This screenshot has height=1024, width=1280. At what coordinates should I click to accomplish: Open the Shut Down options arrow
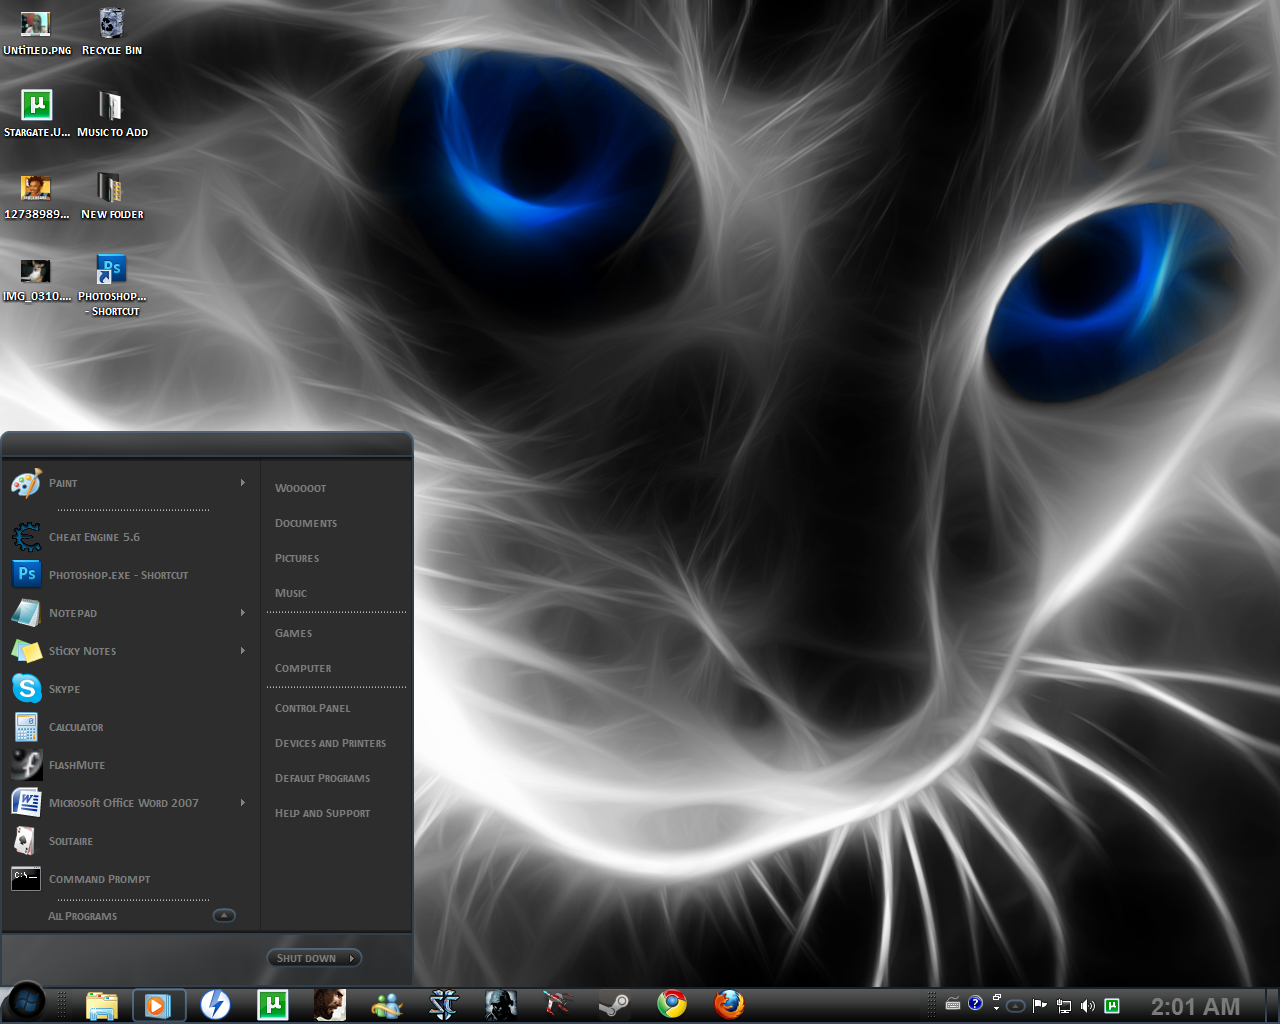pos(352,958)
